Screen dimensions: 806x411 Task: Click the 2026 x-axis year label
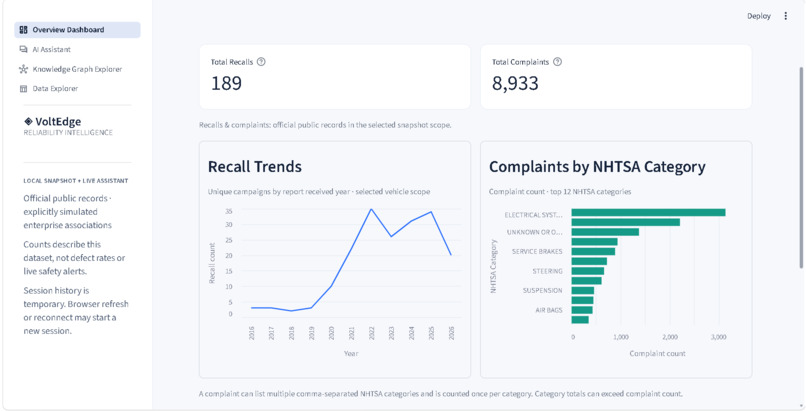pos(451,334)
